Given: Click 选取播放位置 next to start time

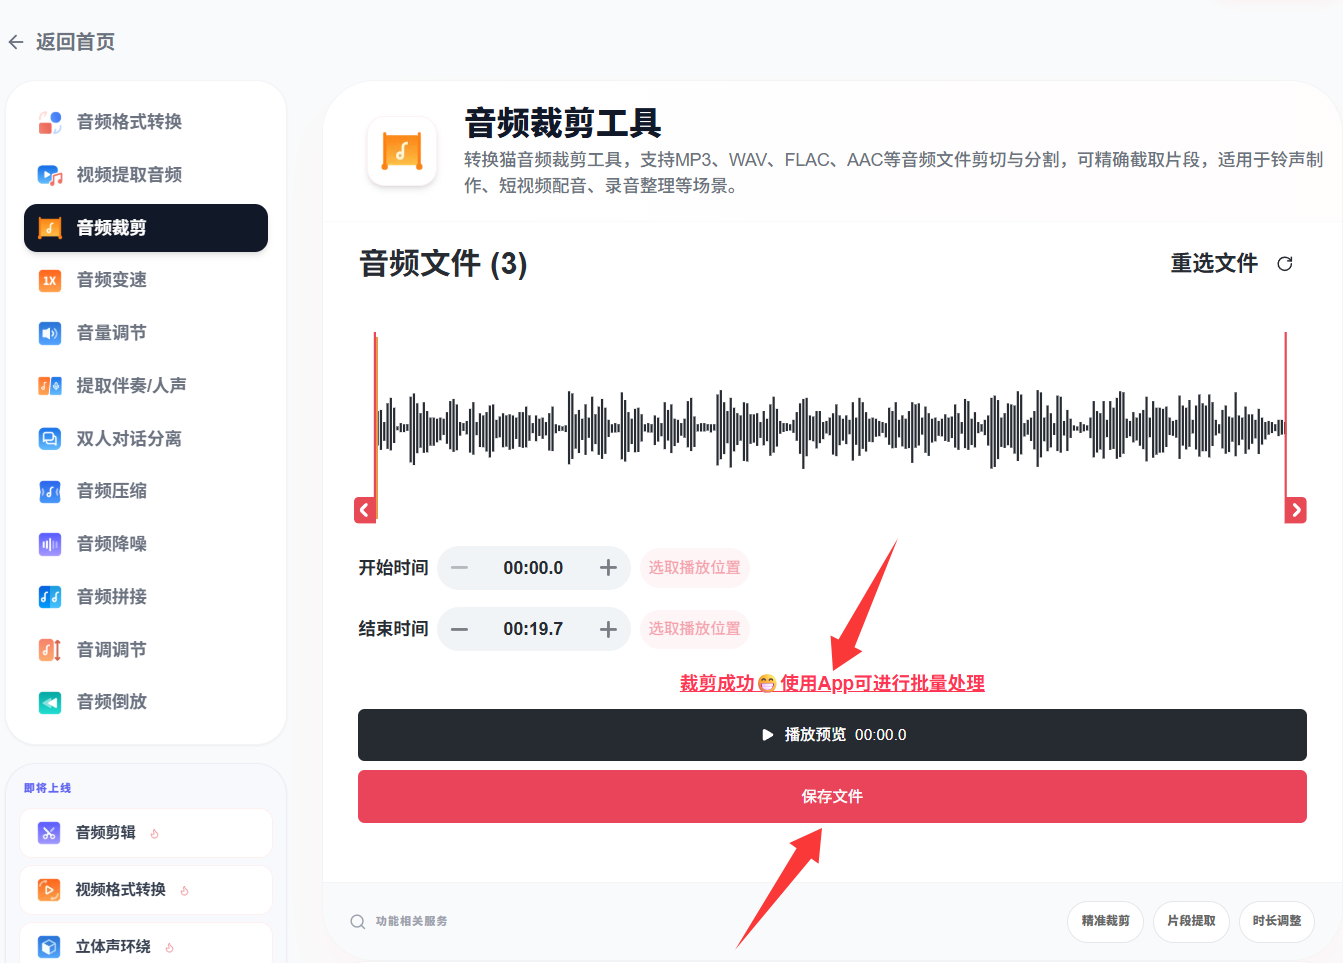Looking at the screenshot, I should tap(694, 567).
